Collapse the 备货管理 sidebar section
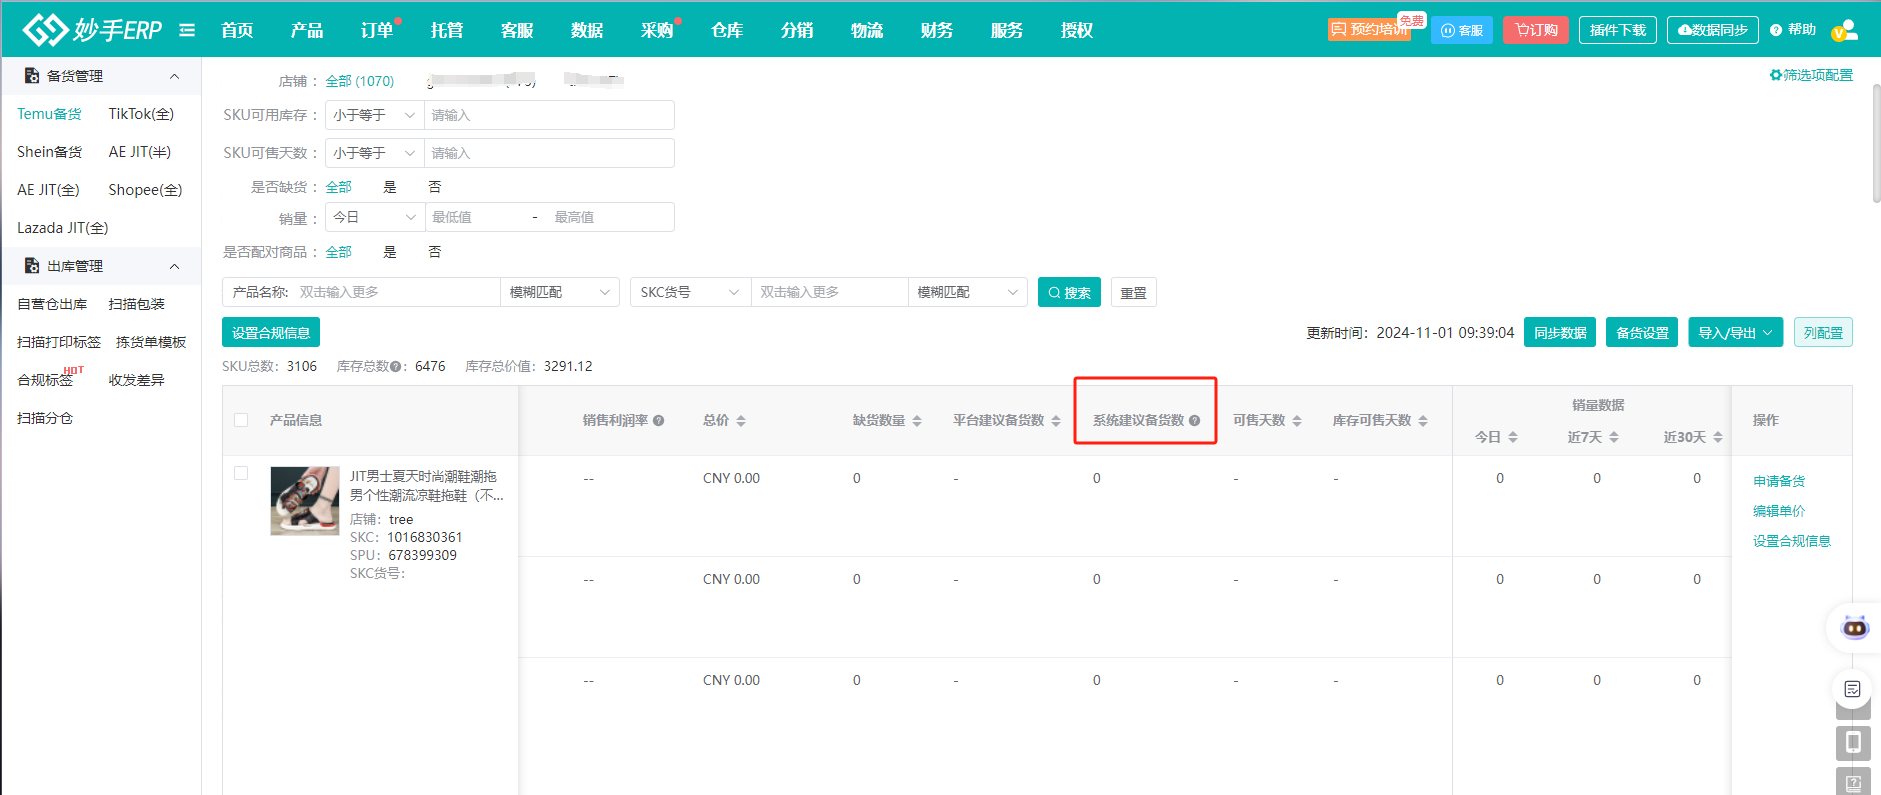This screenshot has height=795, width=1881. 174,76
